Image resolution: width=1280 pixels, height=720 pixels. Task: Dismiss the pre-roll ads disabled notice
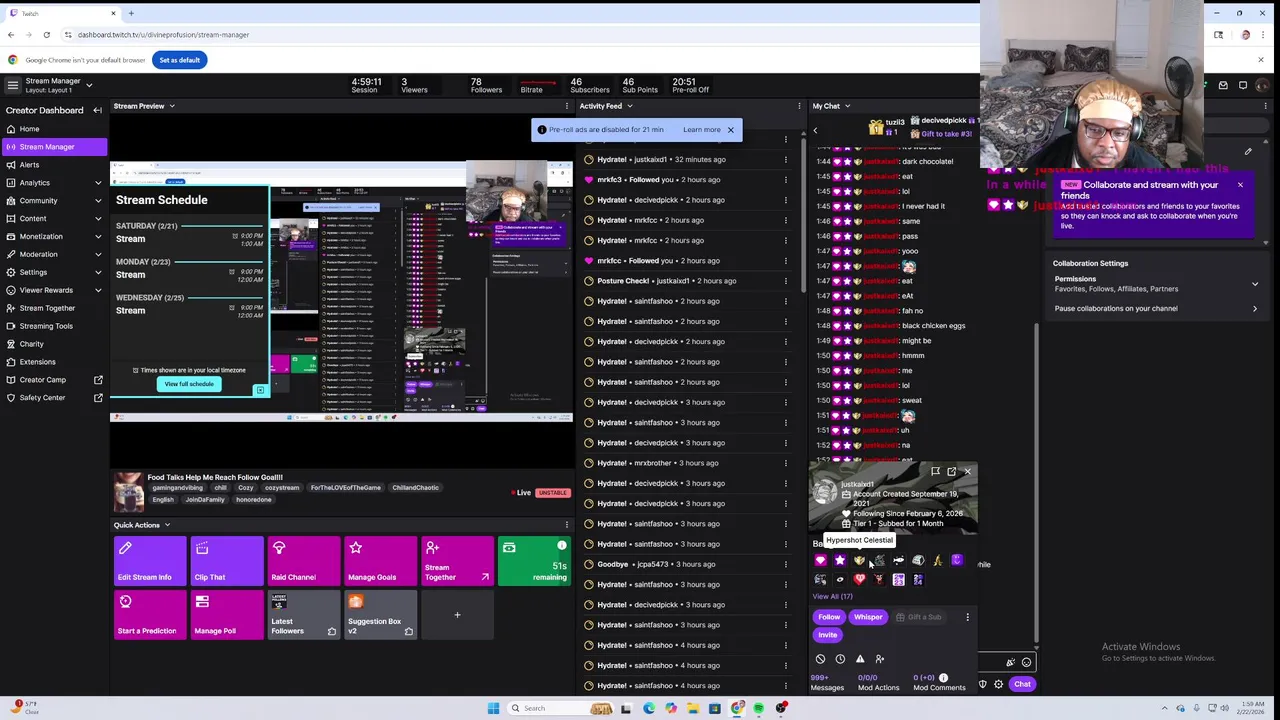[730, 129]
